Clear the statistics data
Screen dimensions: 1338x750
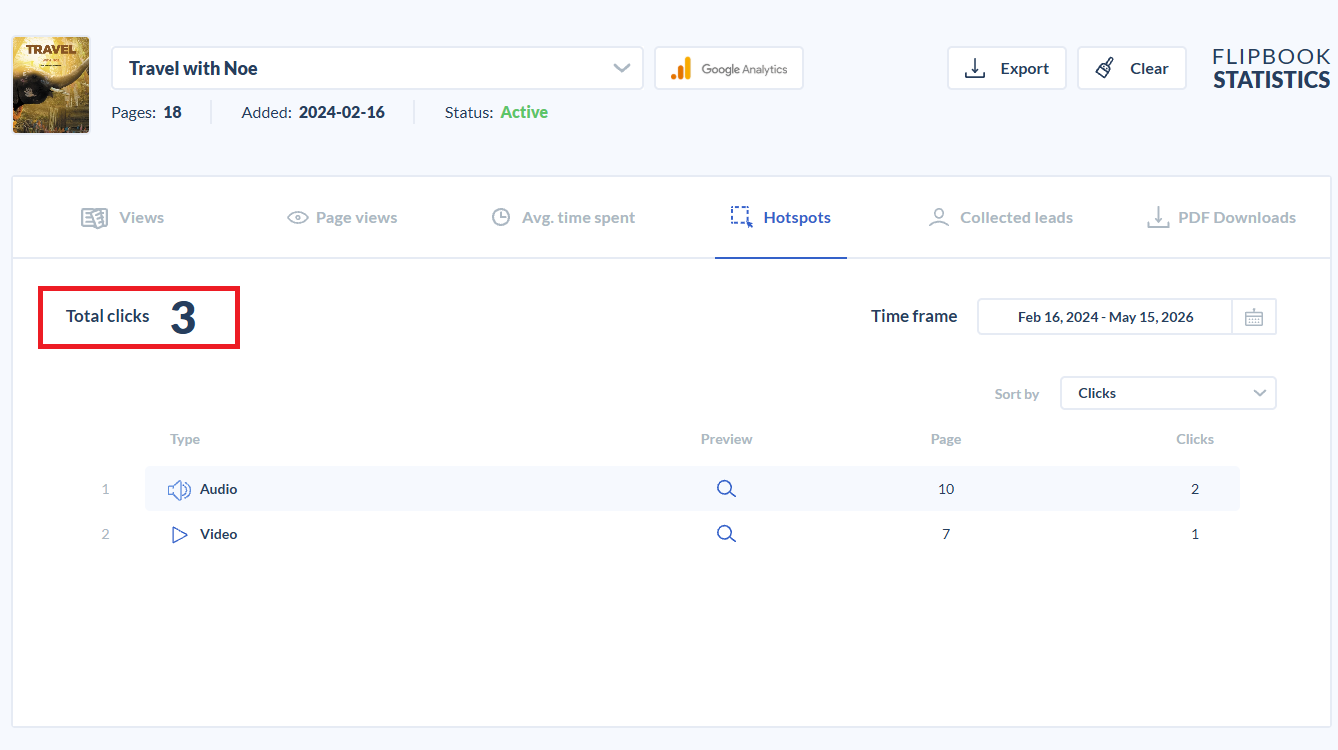pos(1132,68)
